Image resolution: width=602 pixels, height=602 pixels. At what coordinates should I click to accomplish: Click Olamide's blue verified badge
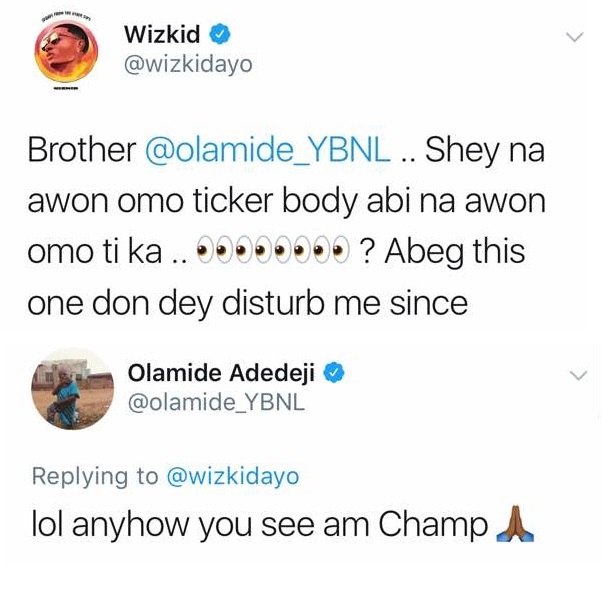[x=334, y=373]
